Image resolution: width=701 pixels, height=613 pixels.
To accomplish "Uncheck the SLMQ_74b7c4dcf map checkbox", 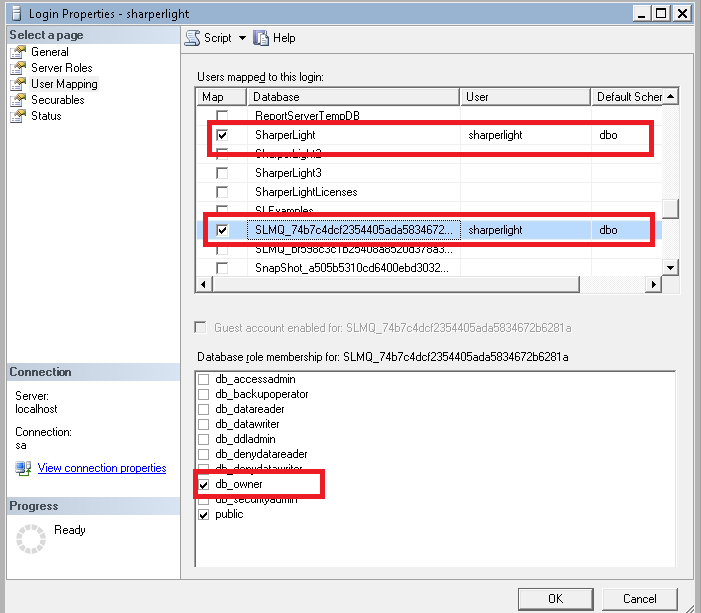I will 222,230.
